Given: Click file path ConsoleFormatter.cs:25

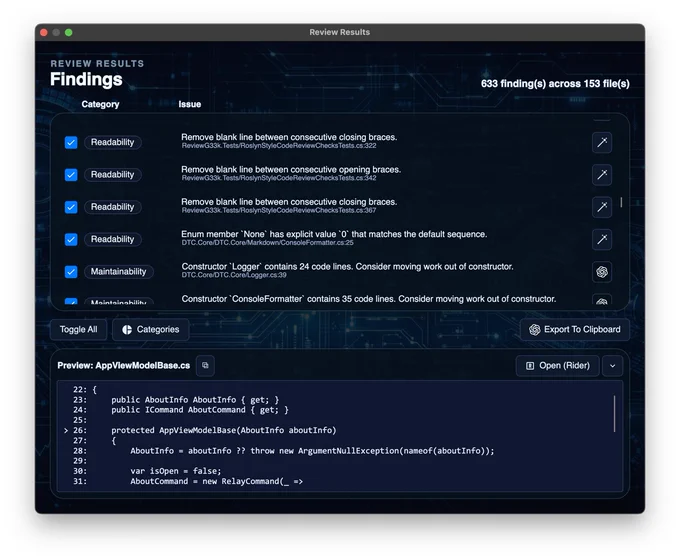Looking at the screenshot, I should [x=268, y=243].
